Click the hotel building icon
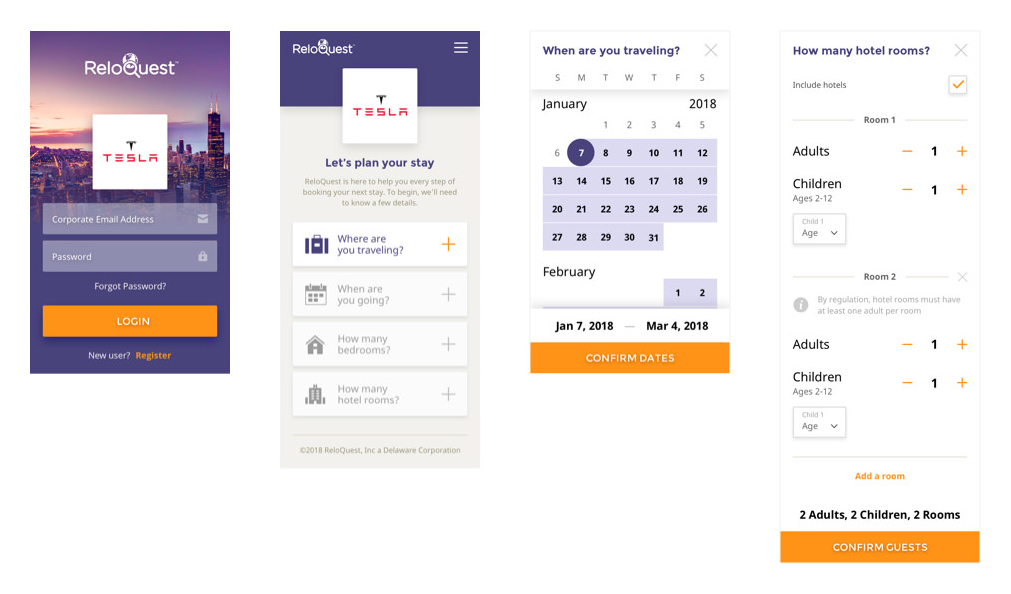Screen dimensions: 1011x594 316,394
